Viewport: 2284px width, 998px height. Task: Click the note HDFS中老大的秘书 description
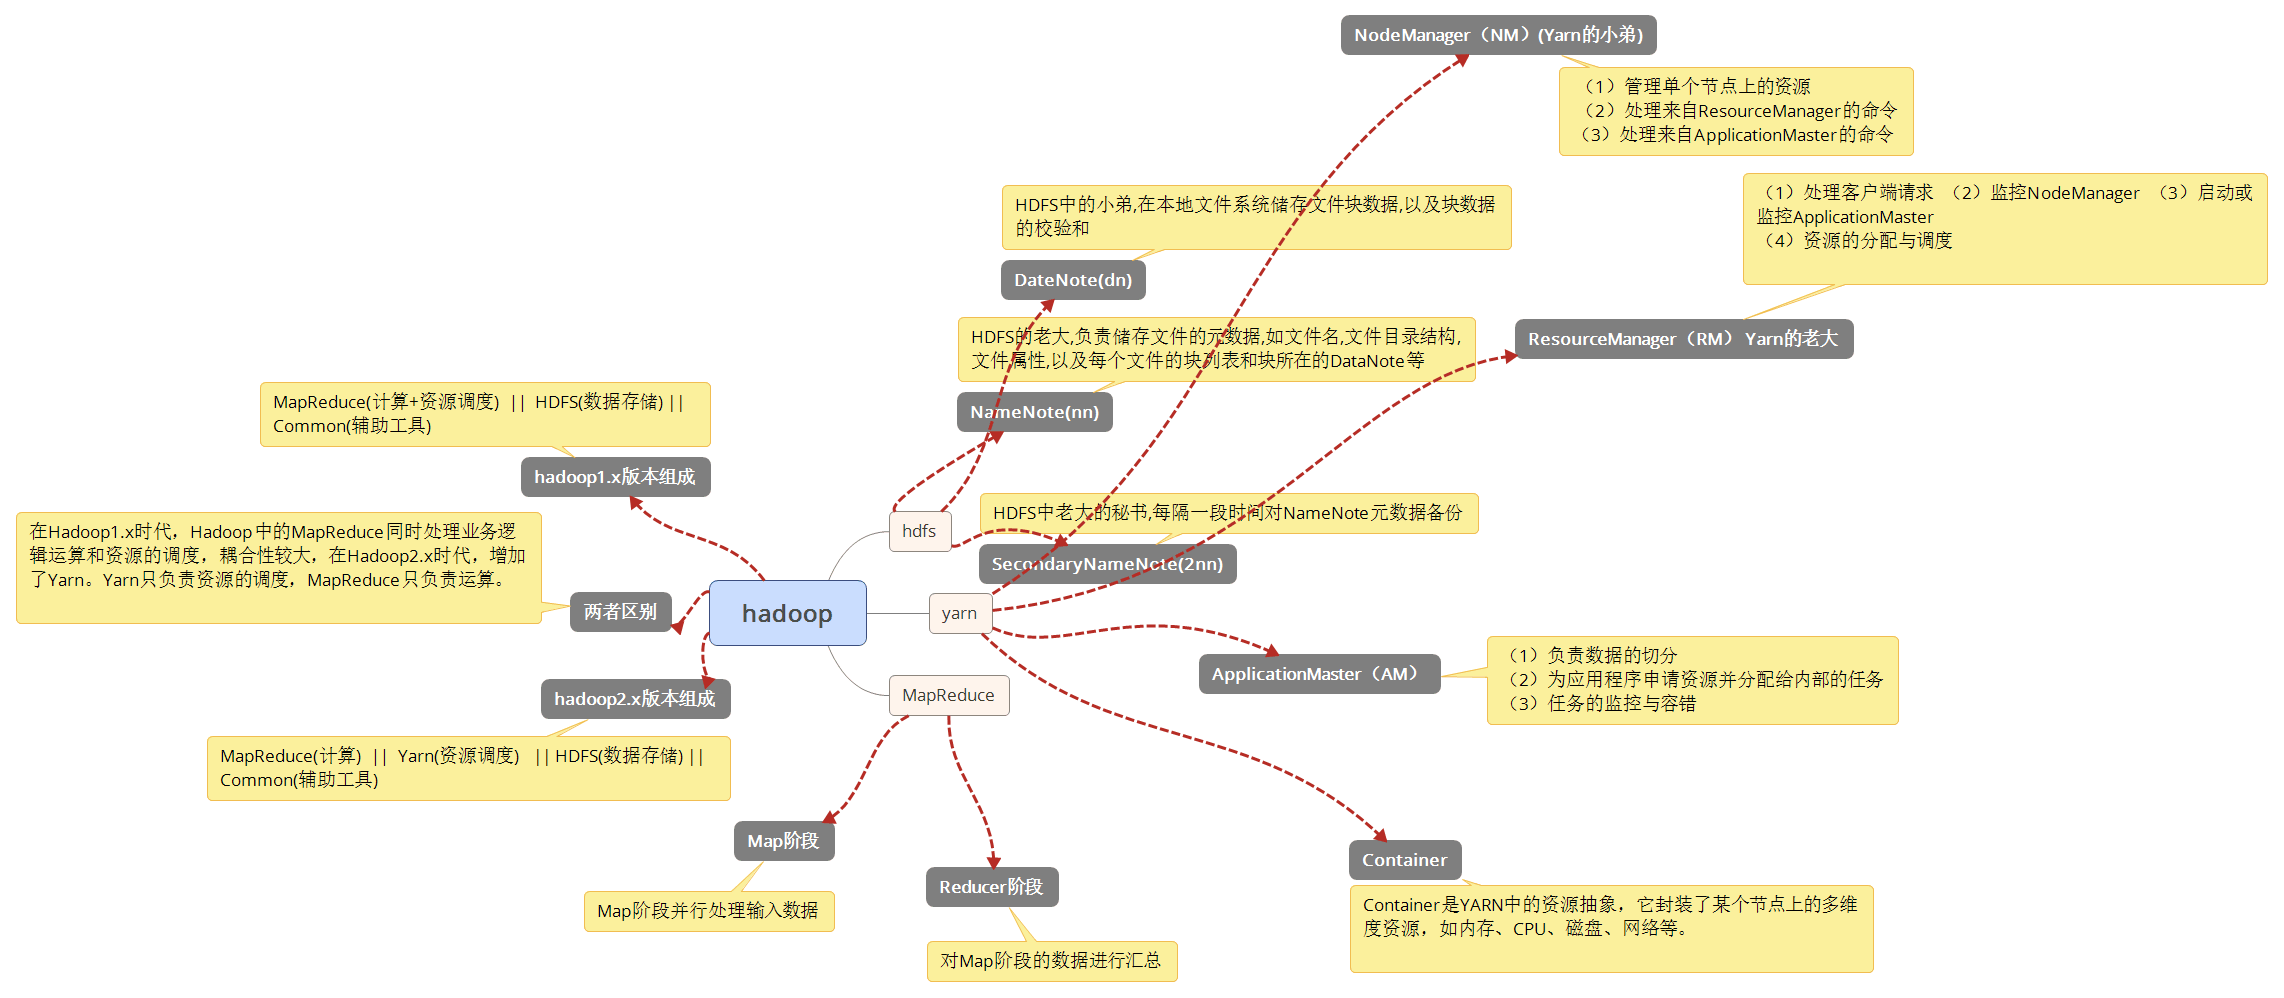[1228, 513]
